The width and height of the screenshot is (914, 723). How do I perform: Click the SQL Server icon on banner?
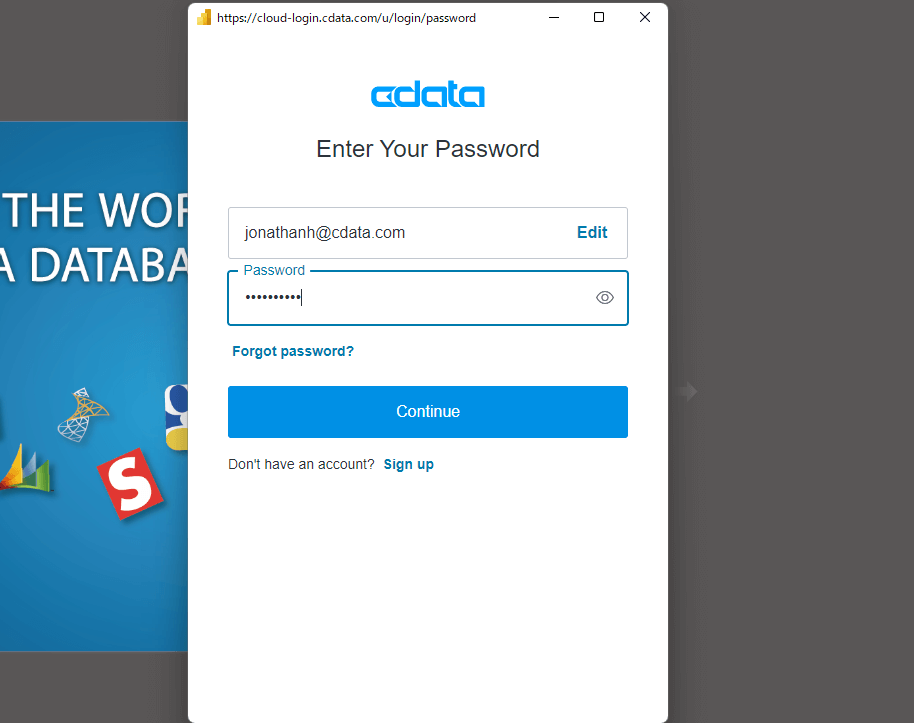tap(82, 415)
